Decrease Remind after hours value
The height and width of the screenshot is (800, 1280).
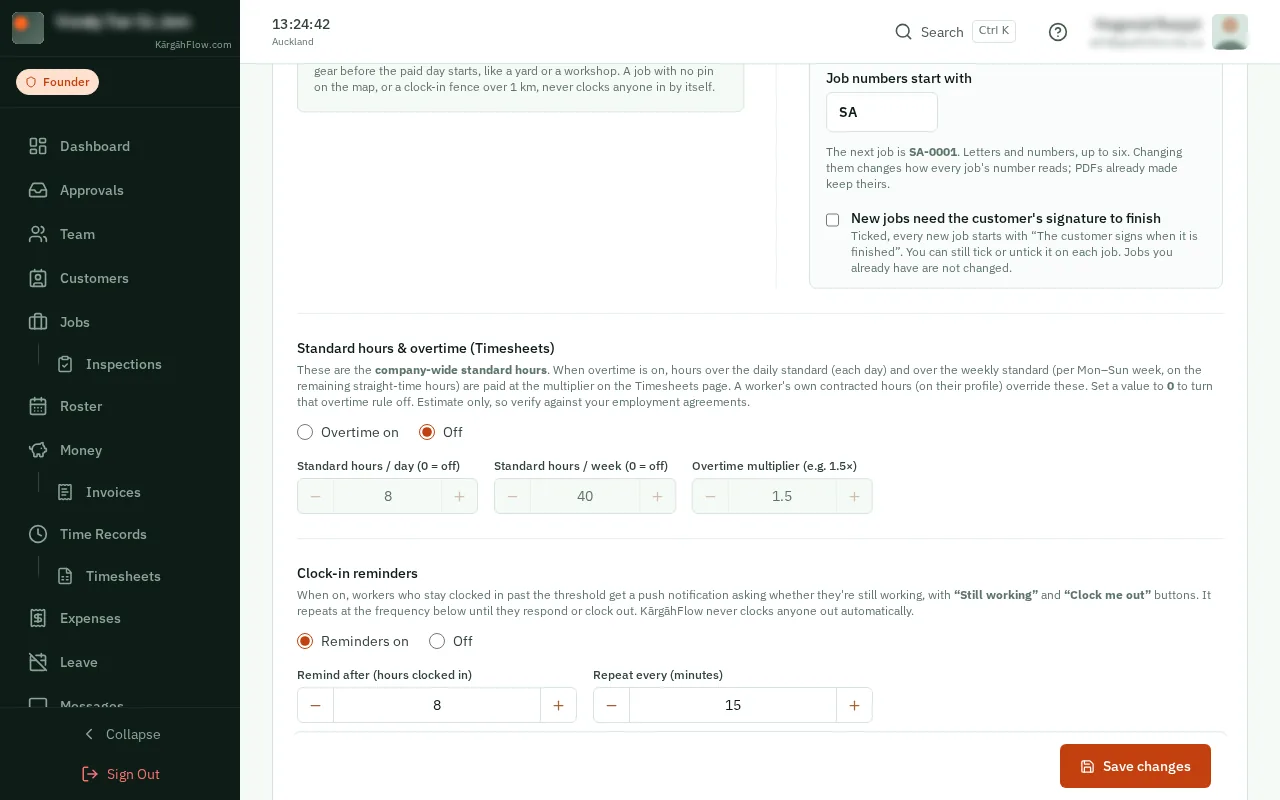click(315, 705)
